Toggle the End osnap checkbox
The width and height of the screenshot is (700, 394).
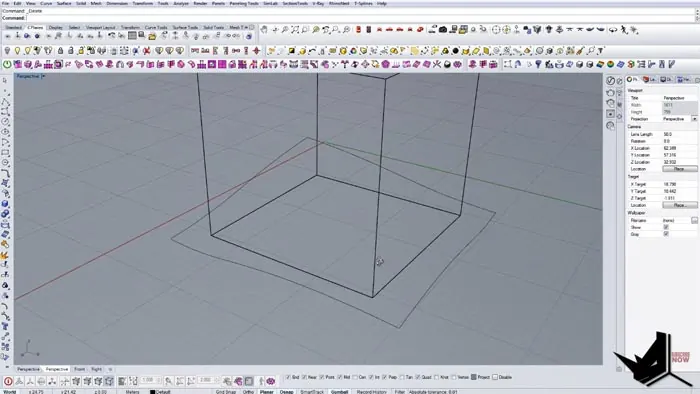point(288,377)
